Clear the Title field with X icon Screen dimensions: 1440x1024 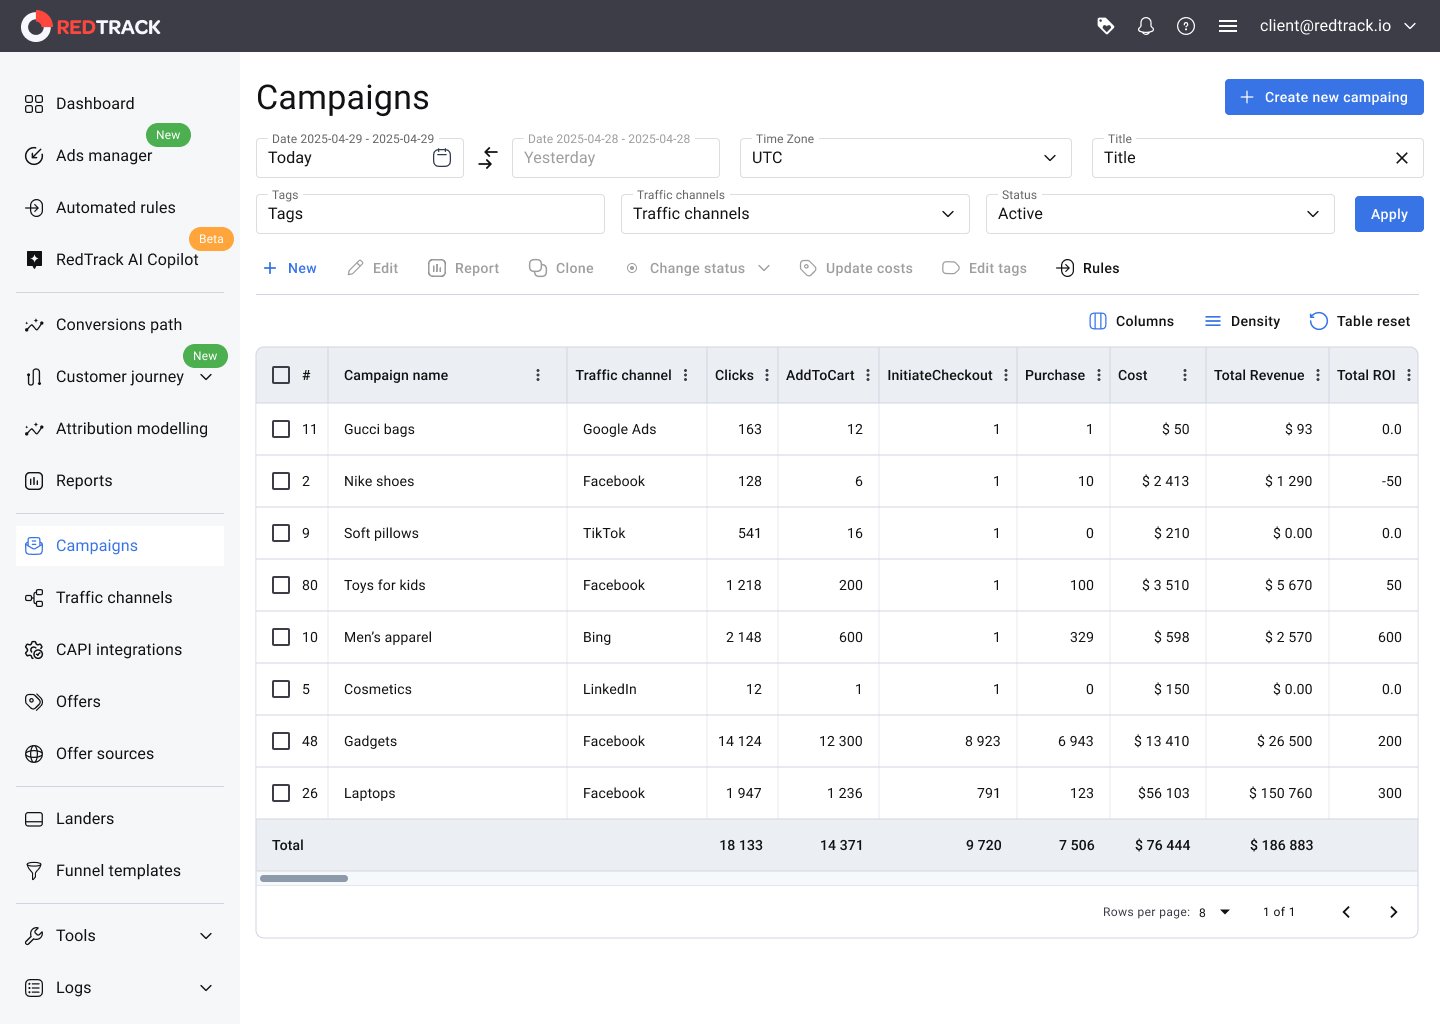click(x=1401, y=158)
